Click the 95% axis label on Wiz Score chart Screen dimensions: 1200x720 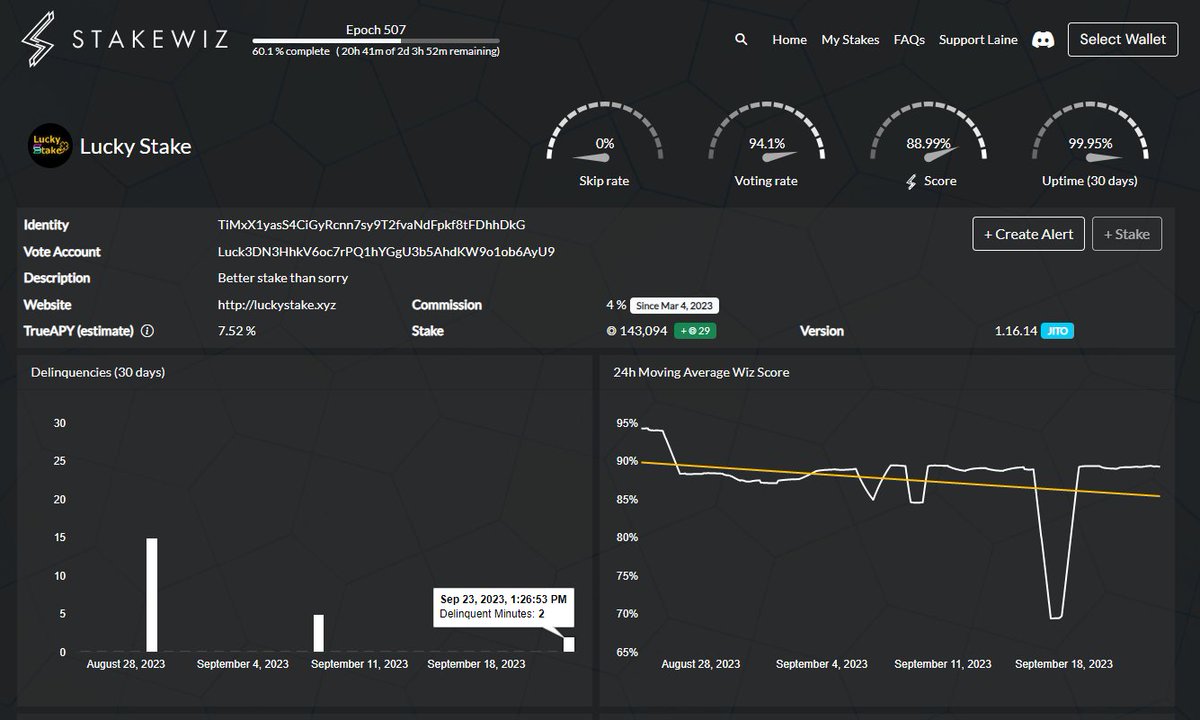click(627, 423)
